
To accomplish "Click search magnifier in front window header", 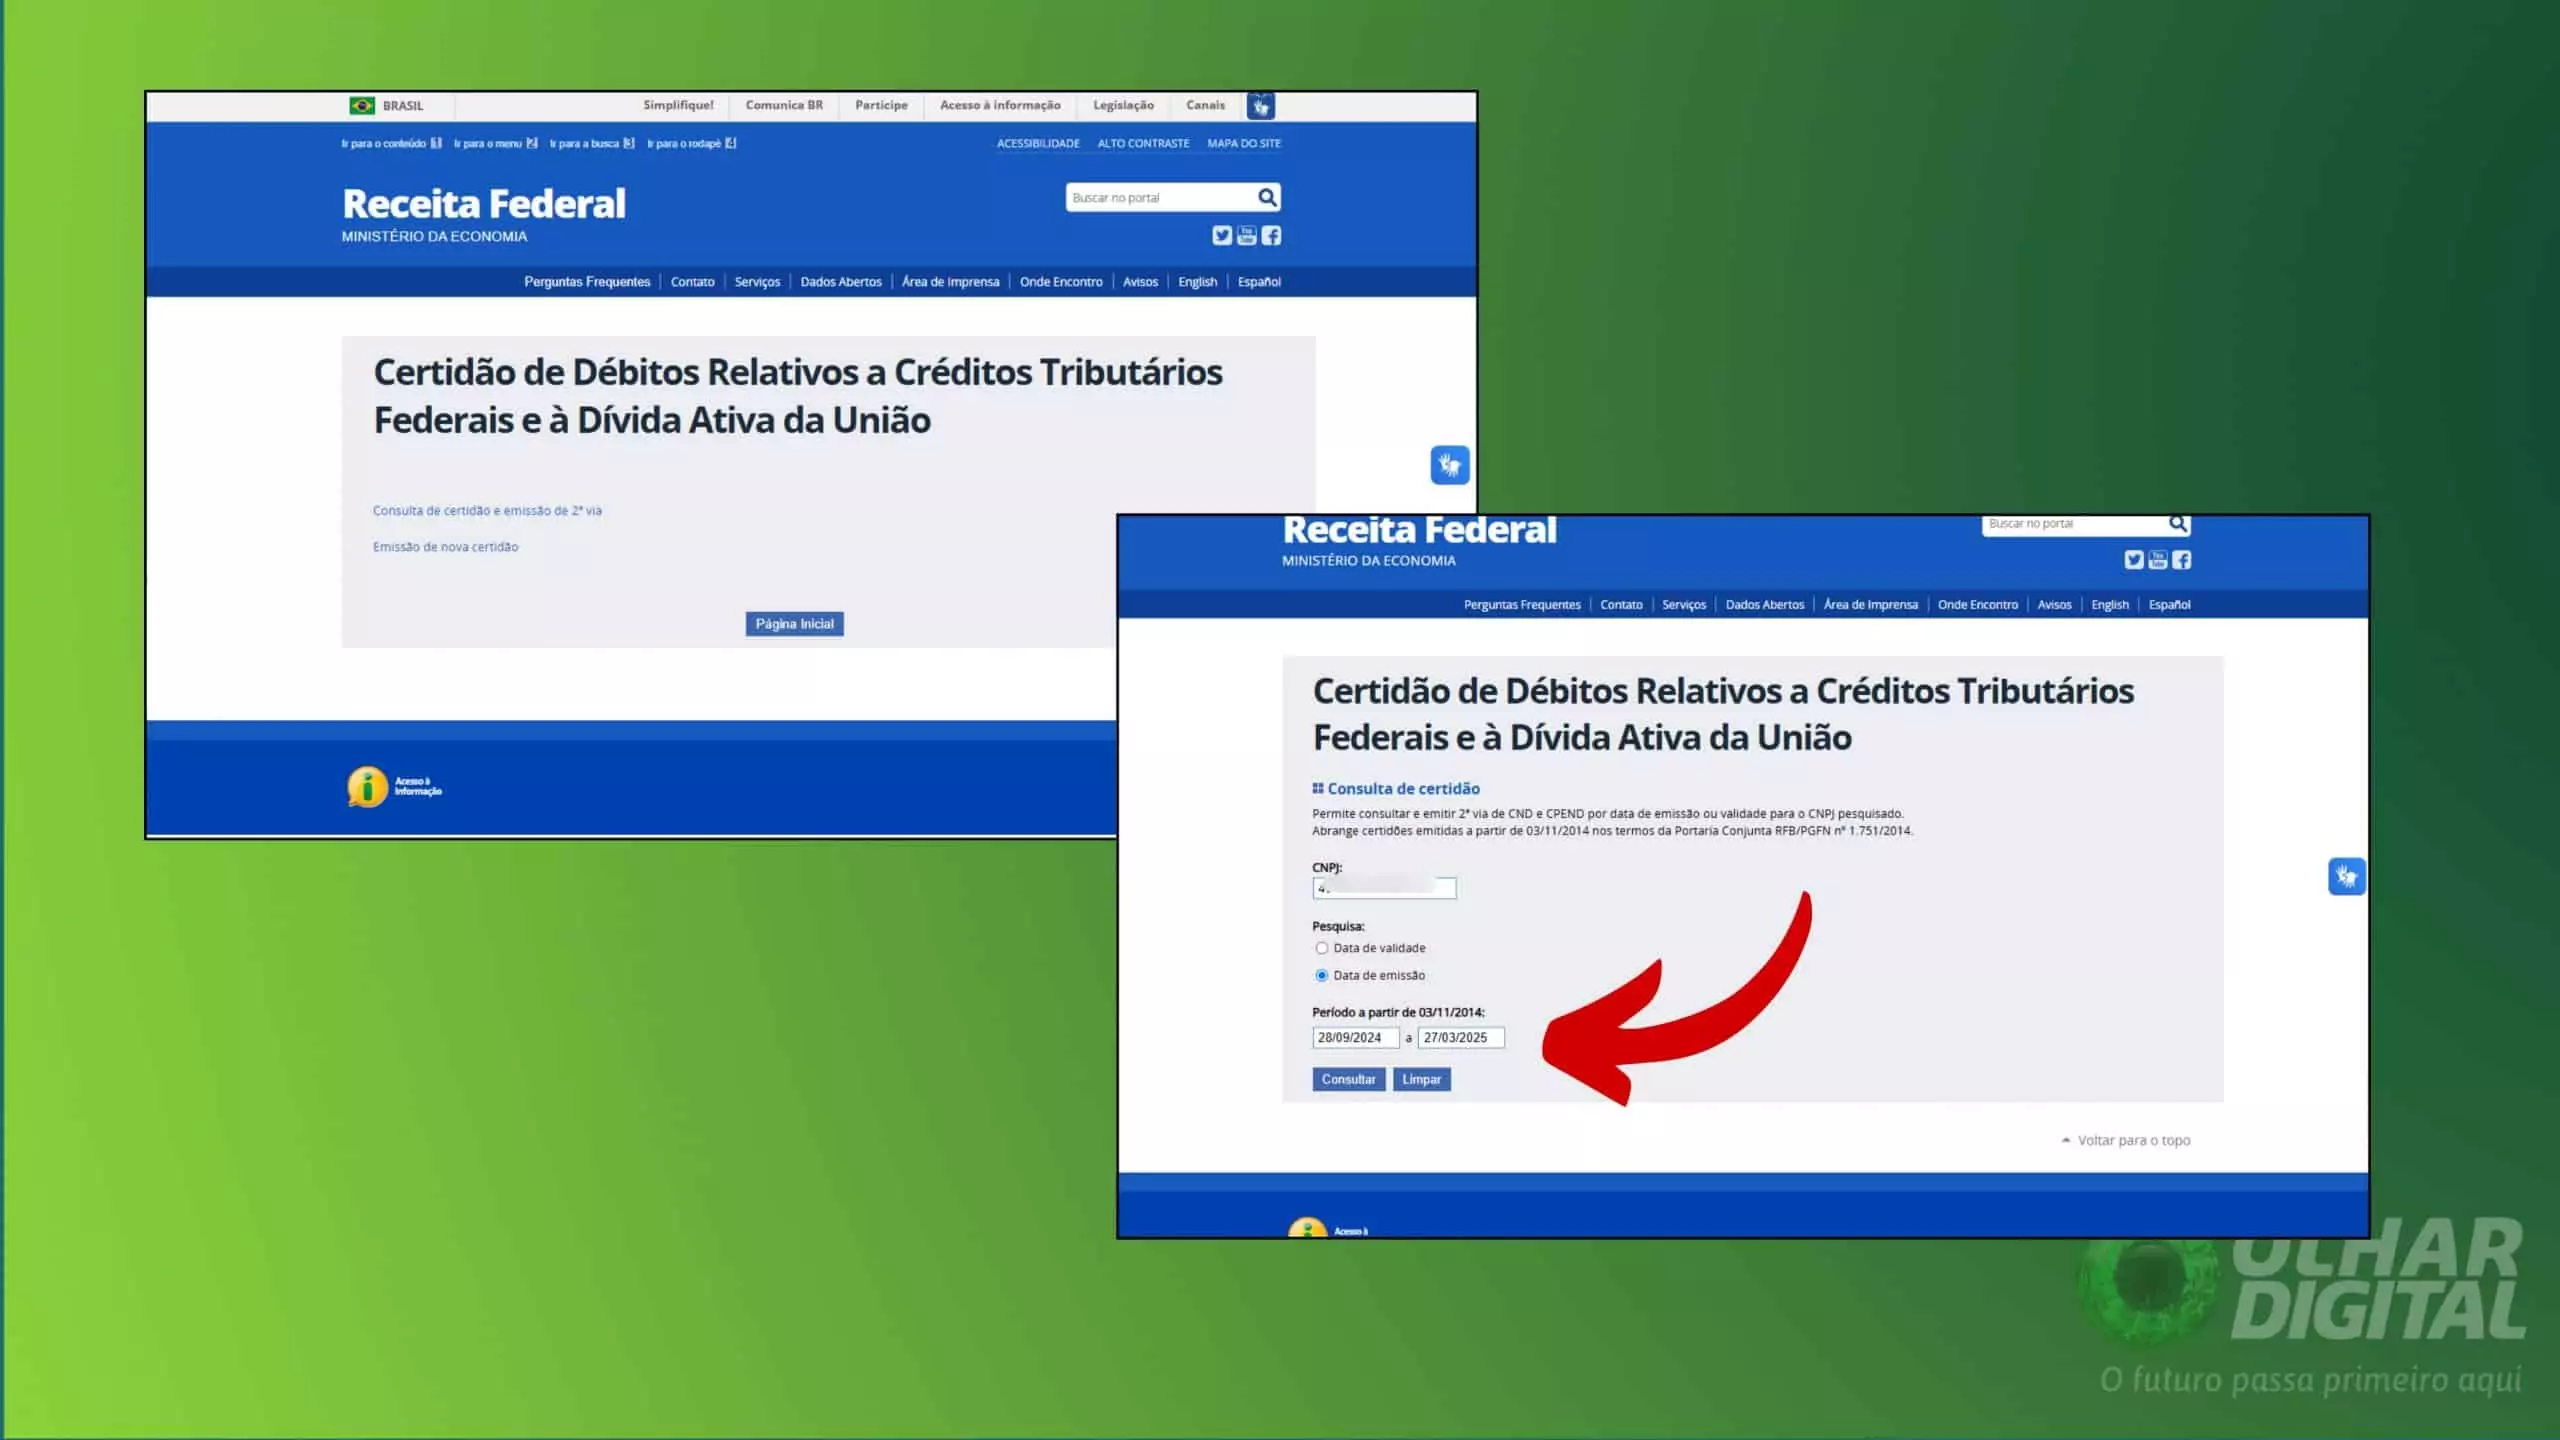I will click(x=2178, y=524).
